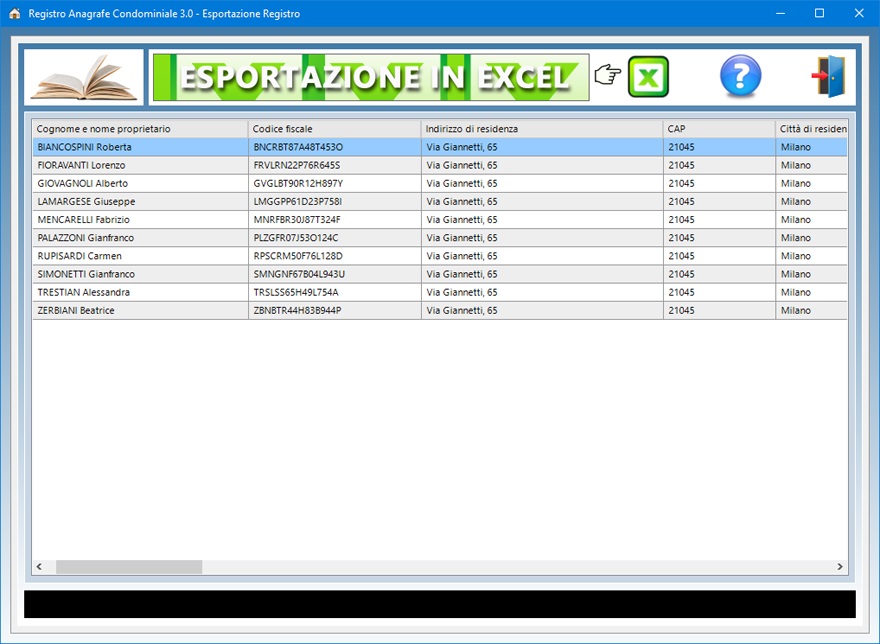Maximize the application window
The width and height of the screenshot is (880, 644).
(819, 14)
